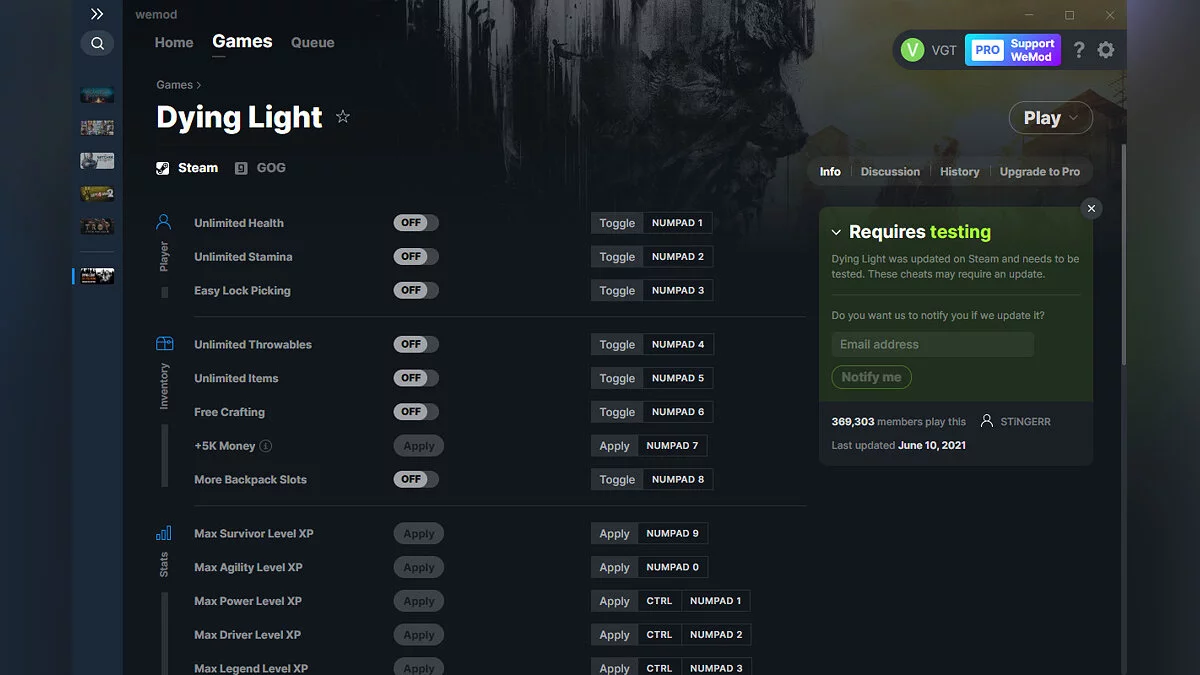Screen dimensions: 1200x675
Task: Expand the sidebar using the double-arrow icon
Action: (x=96, y=14)
